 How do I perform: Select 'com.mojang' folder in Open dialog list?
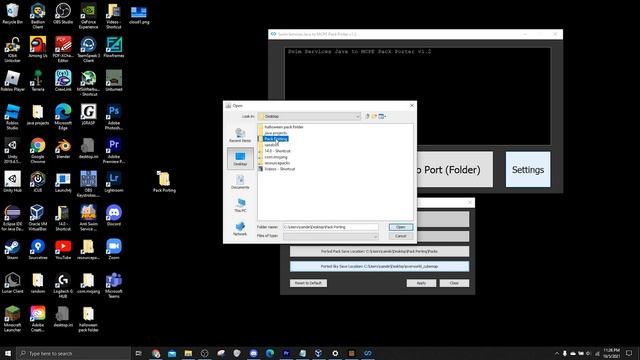point(276,157)
